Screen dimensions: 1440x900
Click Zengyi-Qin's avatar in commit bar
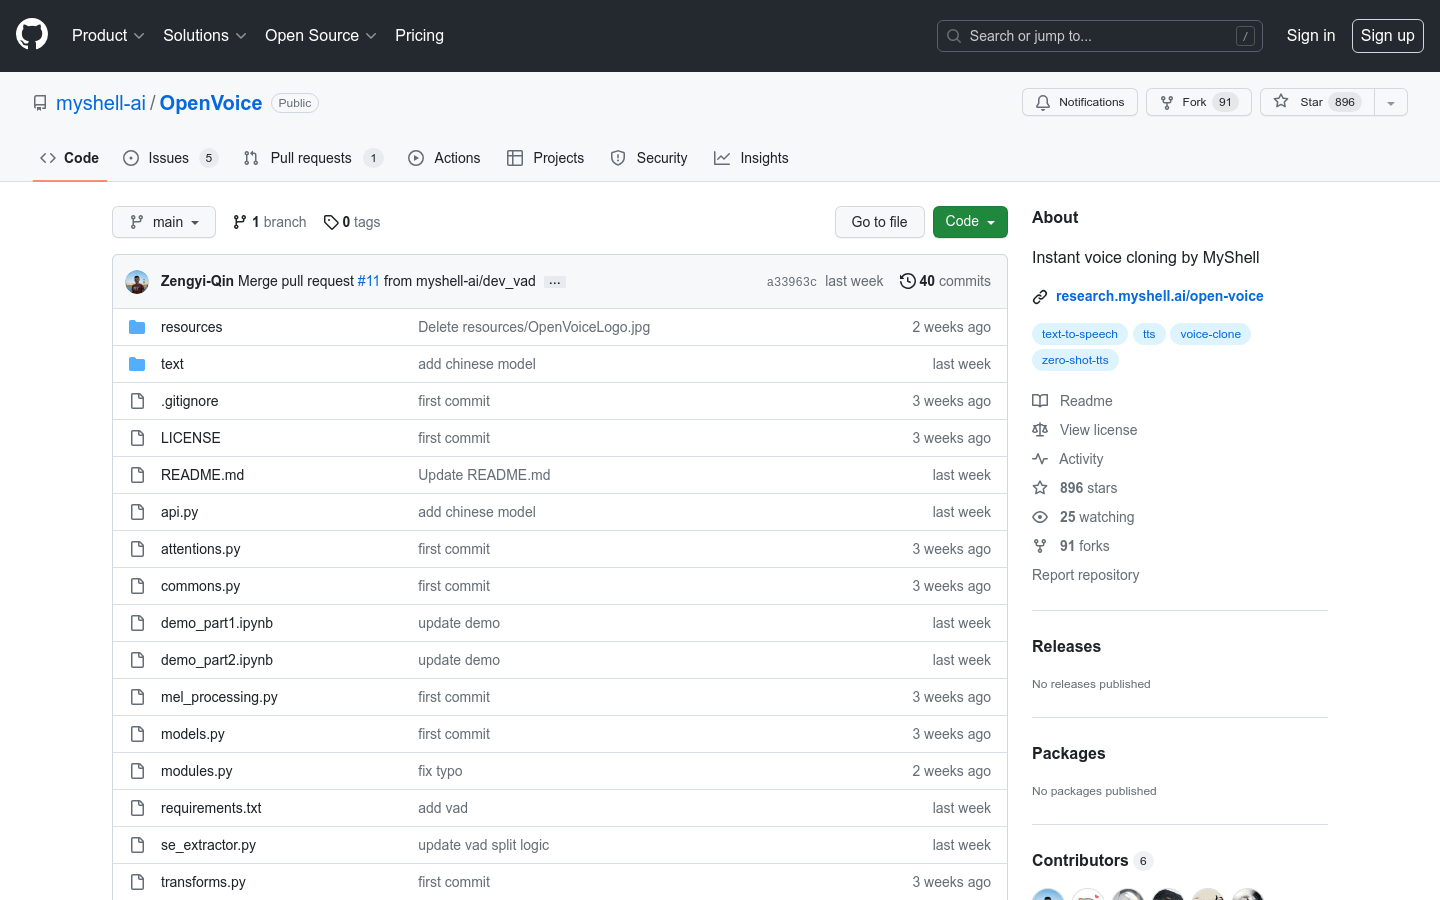[137, 282]
